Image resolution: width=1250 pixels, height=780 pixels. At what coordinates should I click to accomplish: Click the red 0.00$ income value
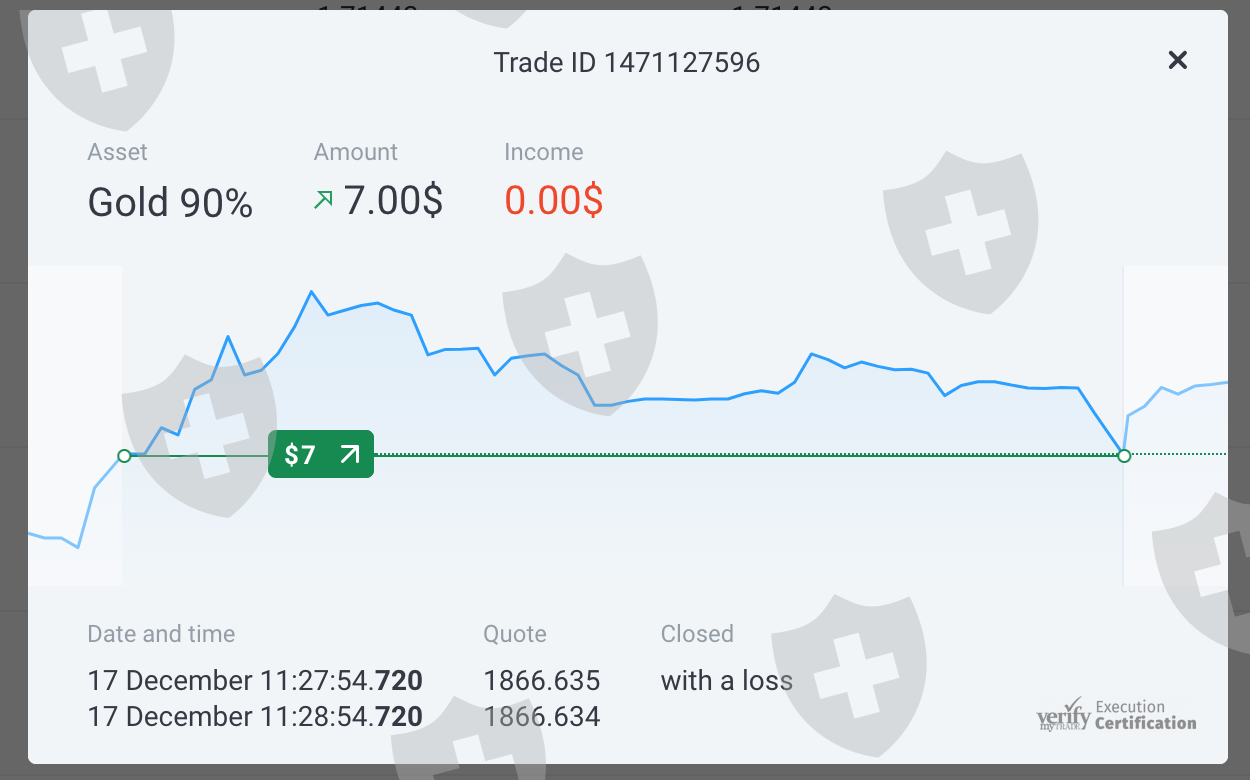pos(553,201)
